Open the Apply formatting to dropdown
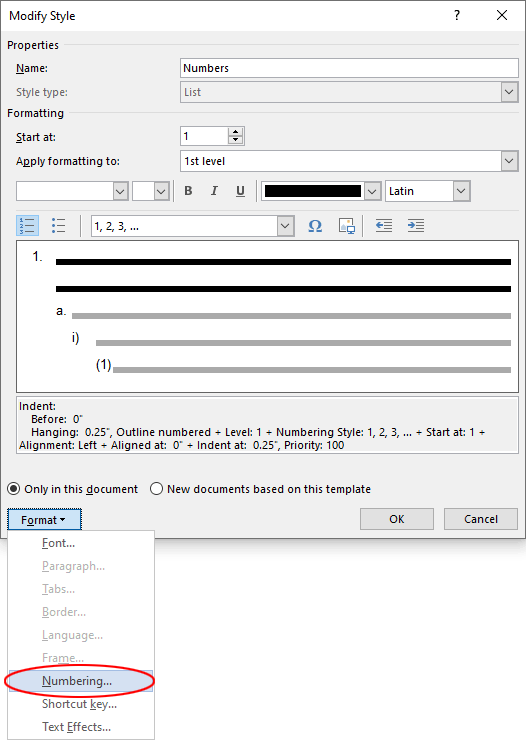The width and height of the screenshot is (526, 740). click(349, 161)
